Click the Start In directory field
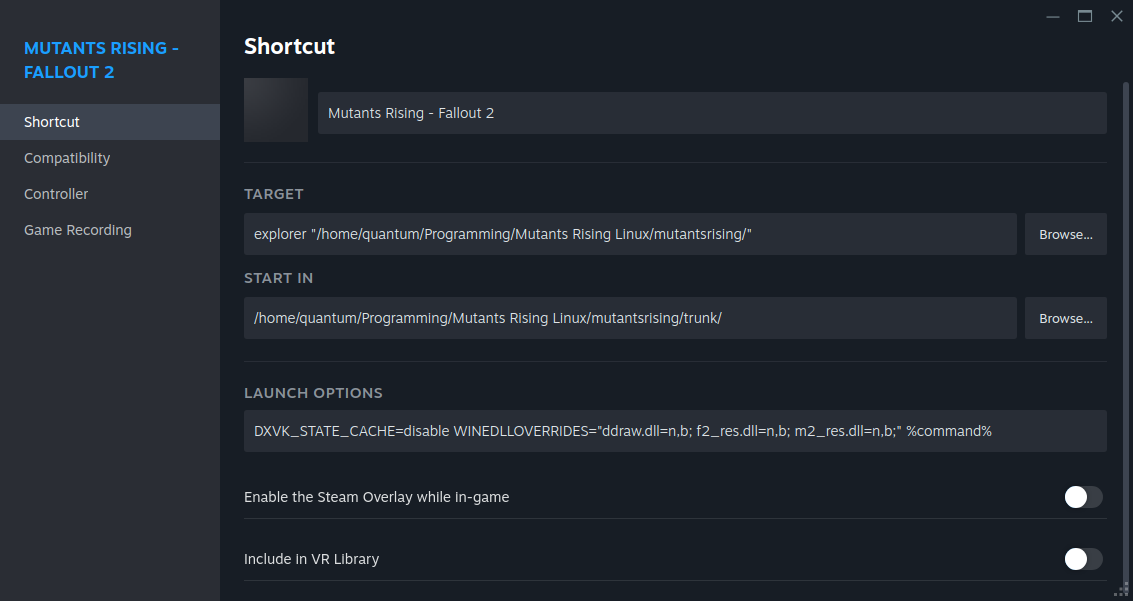 (x=630, y=318)
